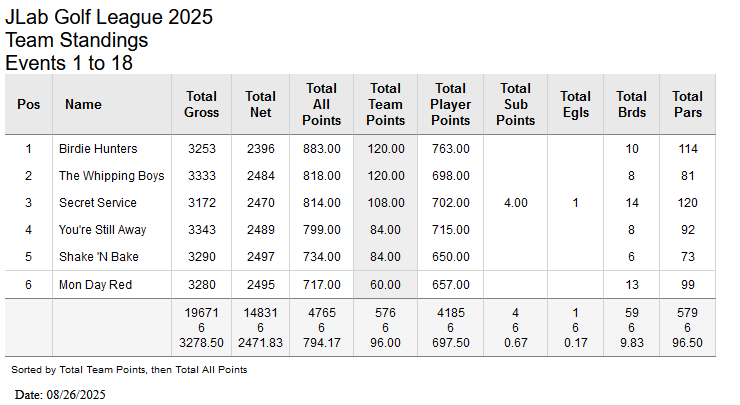Screen dimensions: 740x405
Task: Select the Shake 'N Bake team
Action: [x=99, y=257]
